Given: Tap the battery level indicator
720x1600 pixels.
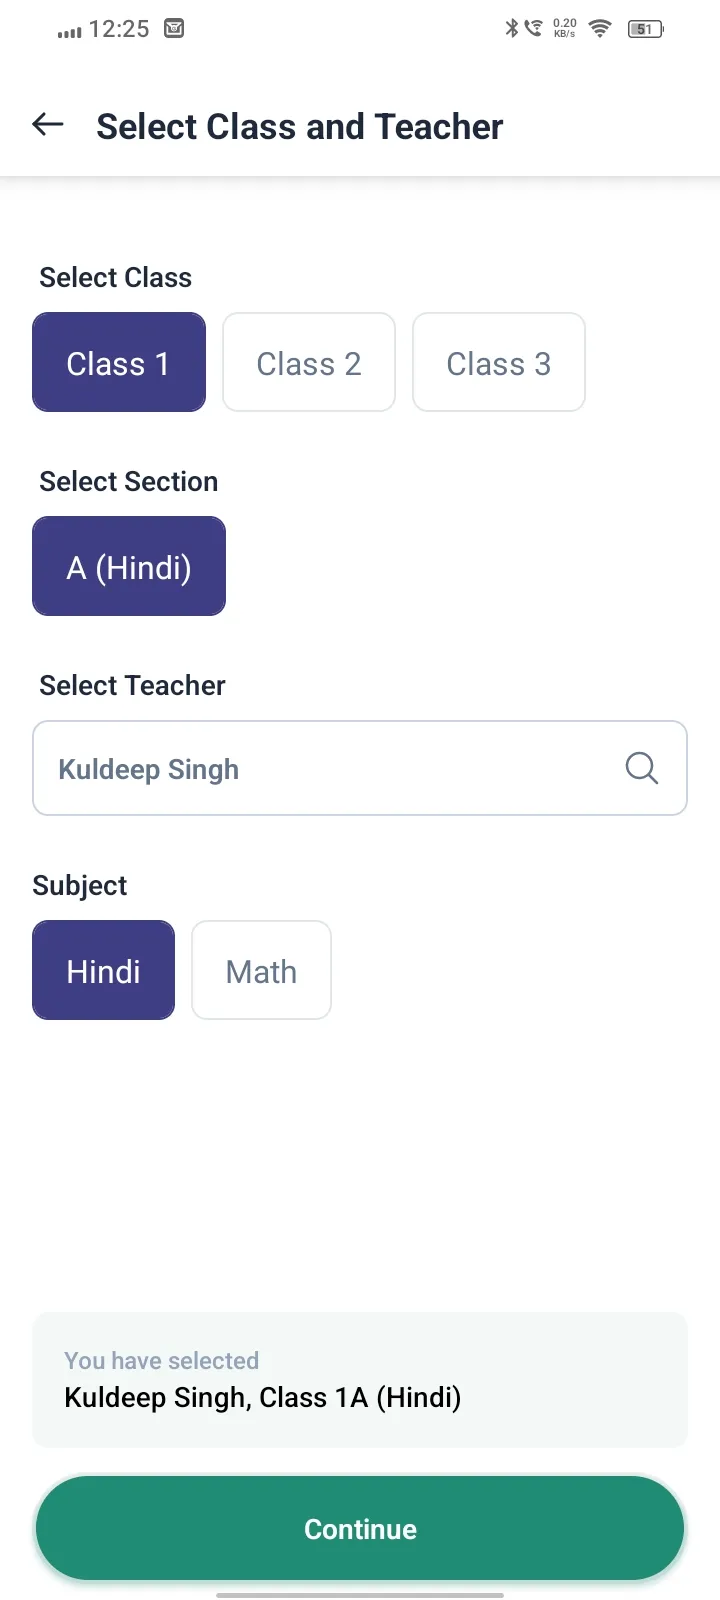Looking at the screenshot, I should (645, 29).
